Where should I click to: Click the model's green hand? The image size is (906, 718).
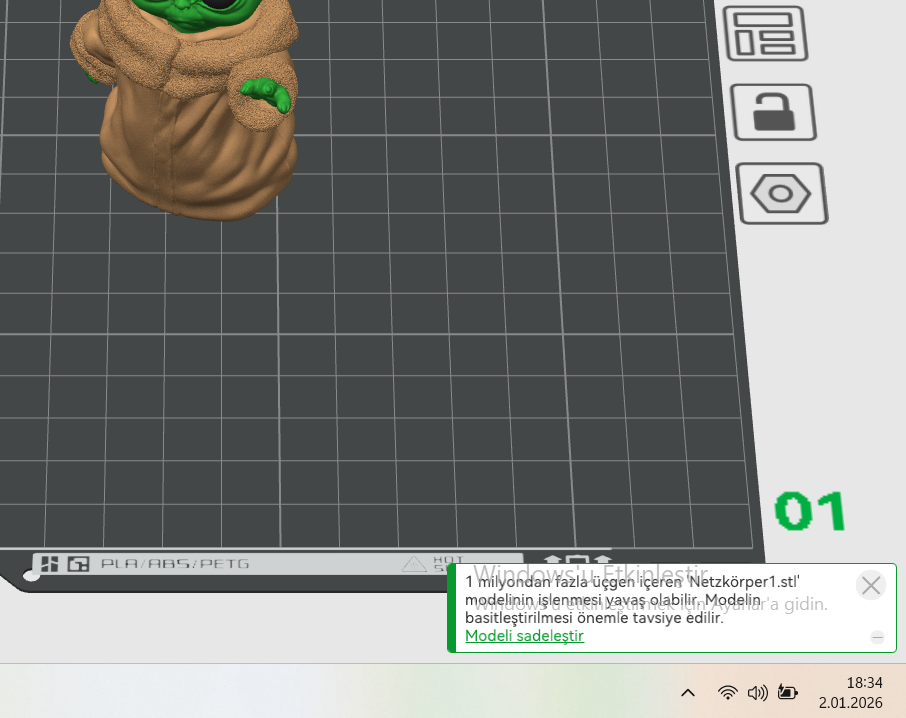267,93
